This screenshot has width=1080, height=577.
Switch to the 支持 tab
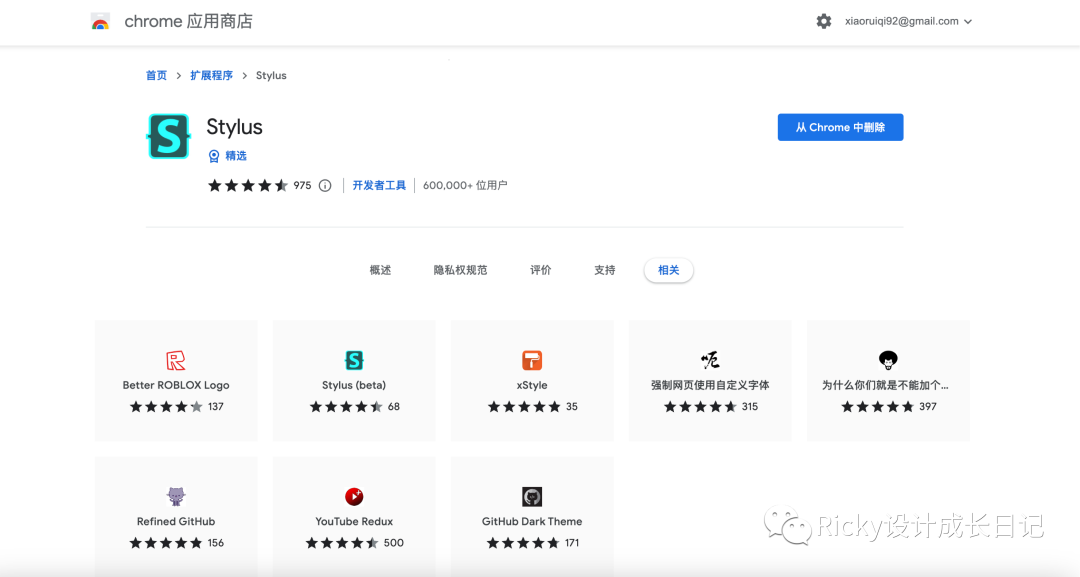tap(605, 270)
